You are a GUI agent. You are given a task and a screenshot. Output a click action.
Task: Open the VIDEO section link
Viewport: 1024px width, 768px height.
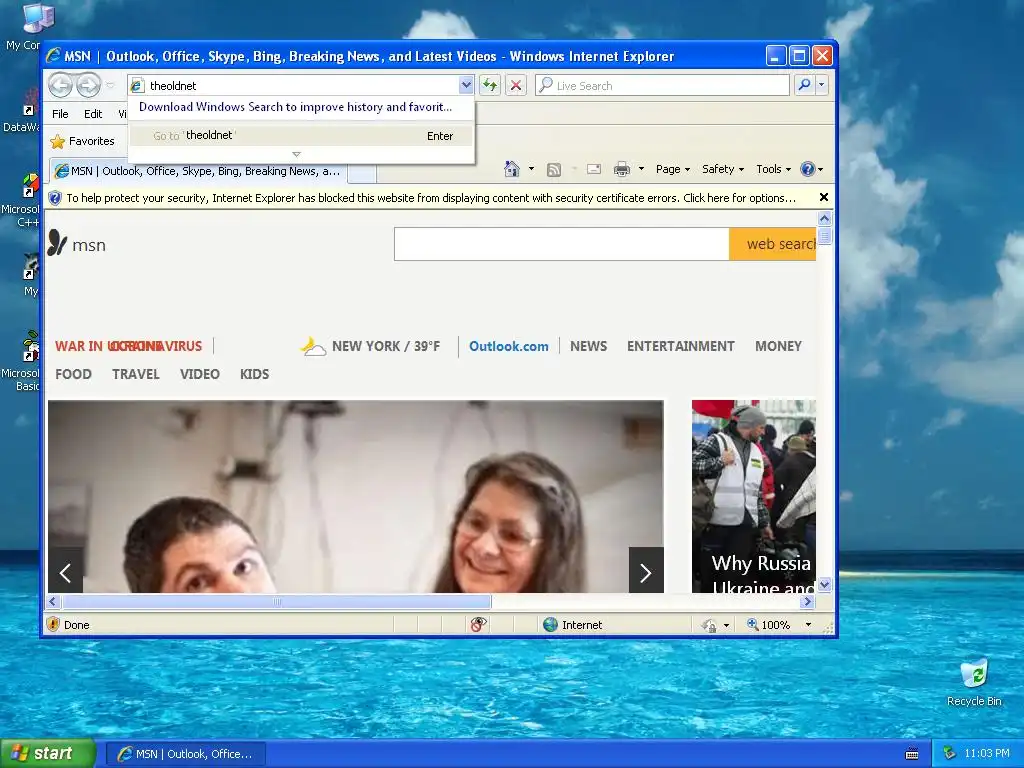200,374
